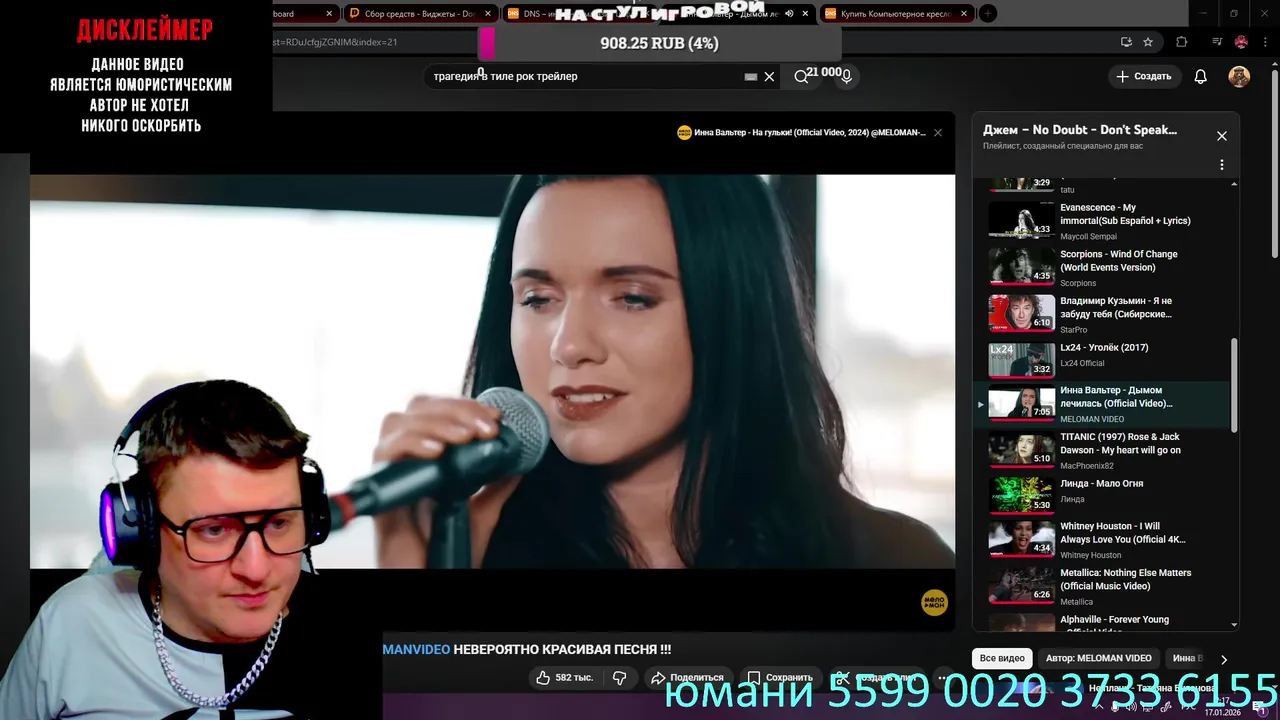Close the YouTube Дымом лечилась tab
This screenshot has height=720, width=1280.
pyautogui.click(x=805, y=14)
